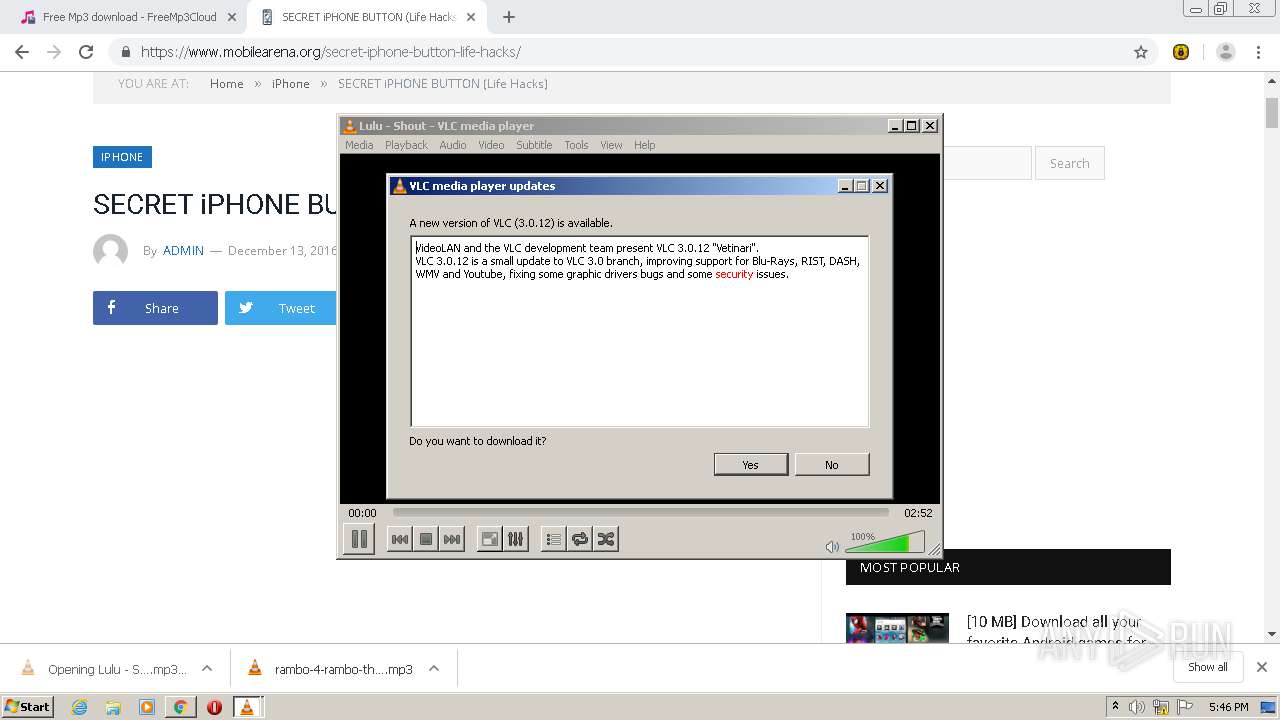Adjust the VLC volume slider
Screen dimensions: 1280x720
pyautogui.click(x=884, y=543)
